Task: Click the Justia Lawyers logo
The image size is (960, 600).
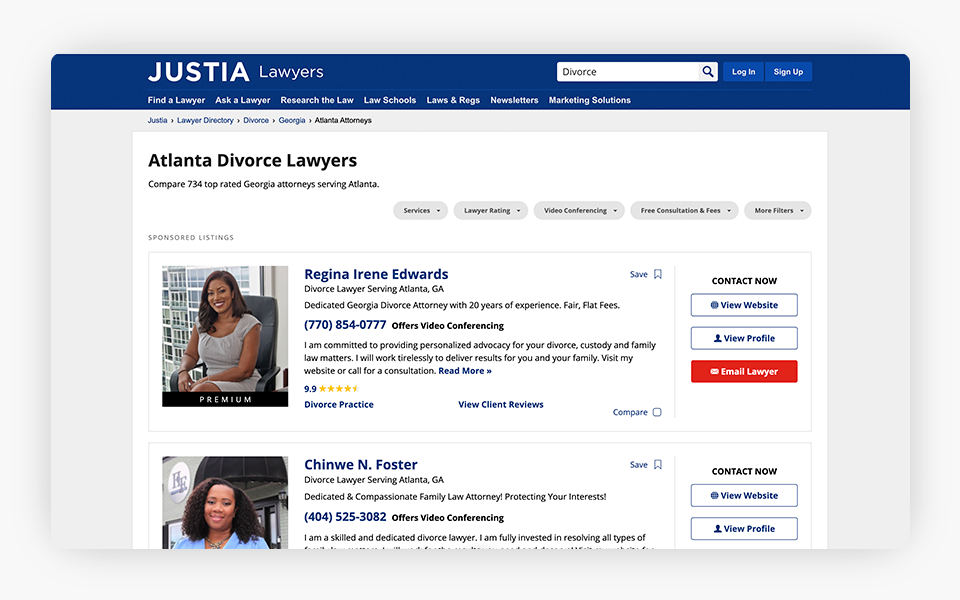Action: [x=236, y=72]
